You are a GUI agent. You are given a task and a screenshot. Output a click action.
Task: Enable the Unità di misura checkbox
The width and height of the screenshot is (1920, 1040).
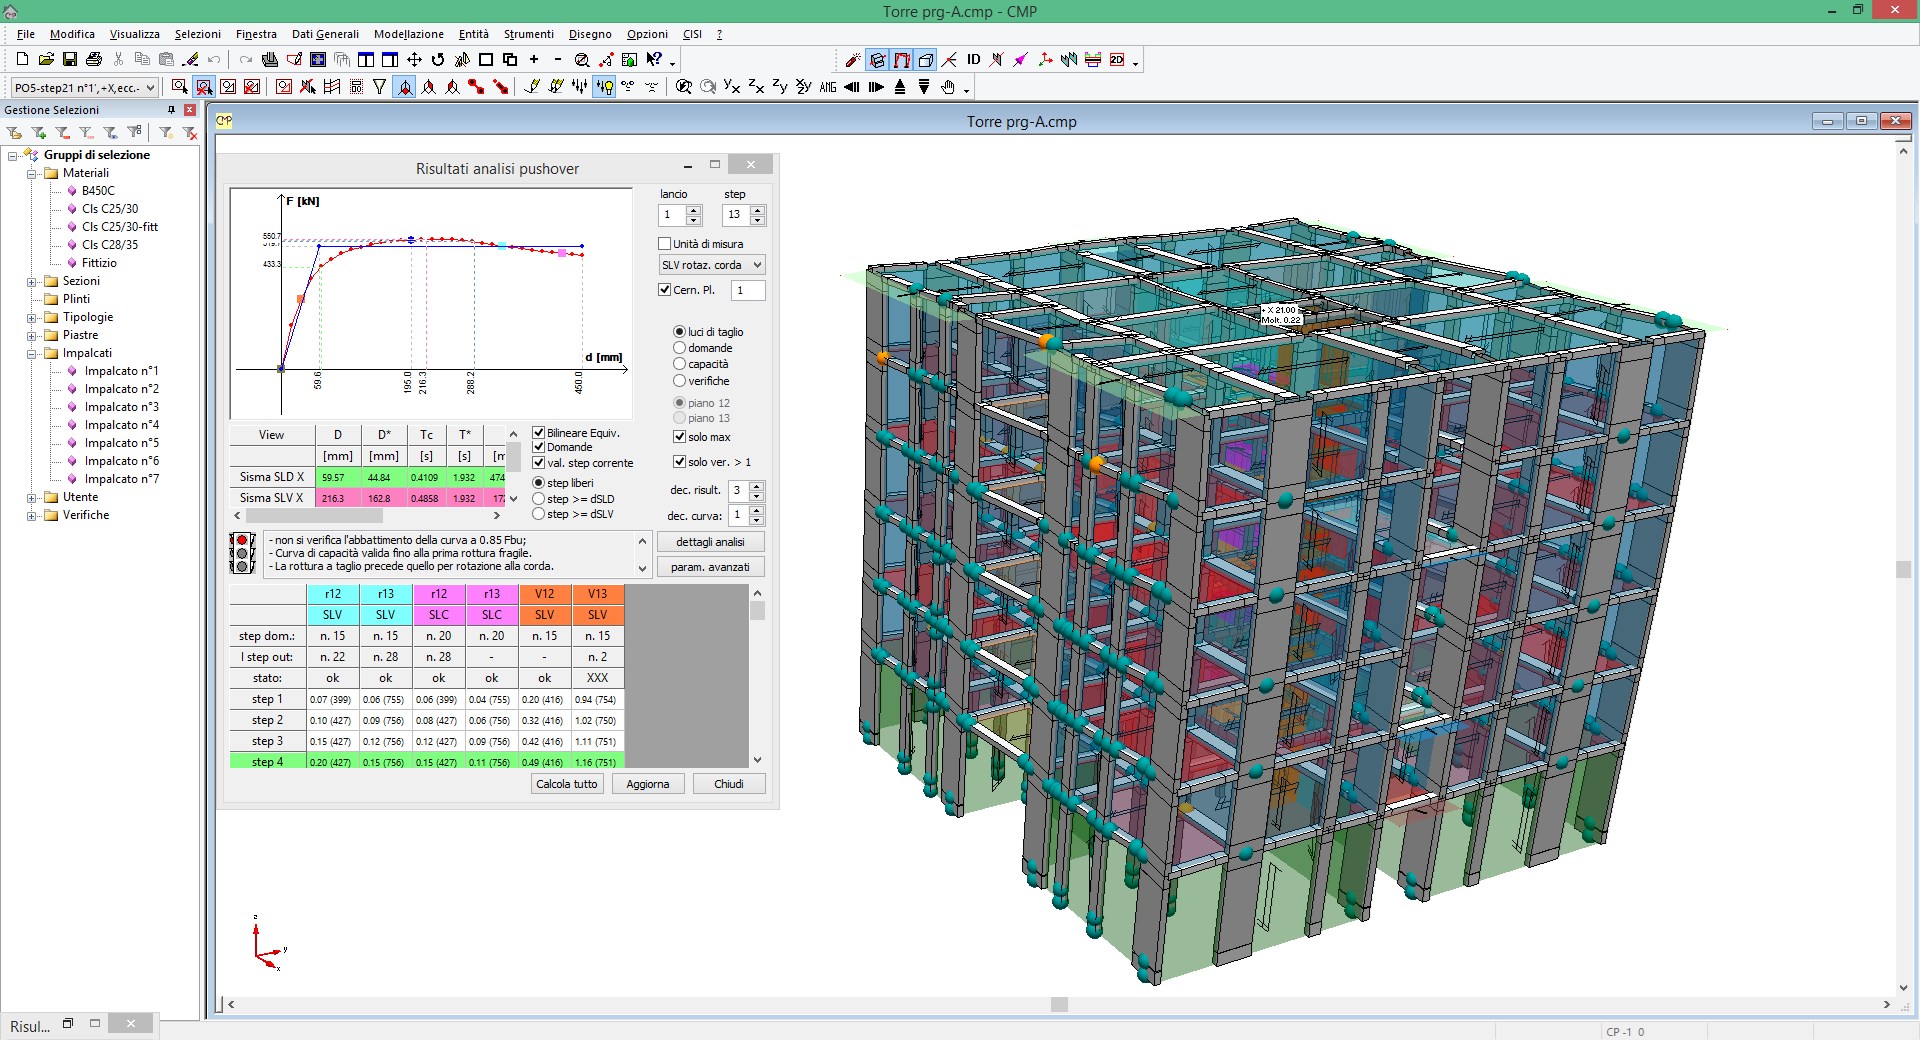pyautogui.click(x=664, y=244)
